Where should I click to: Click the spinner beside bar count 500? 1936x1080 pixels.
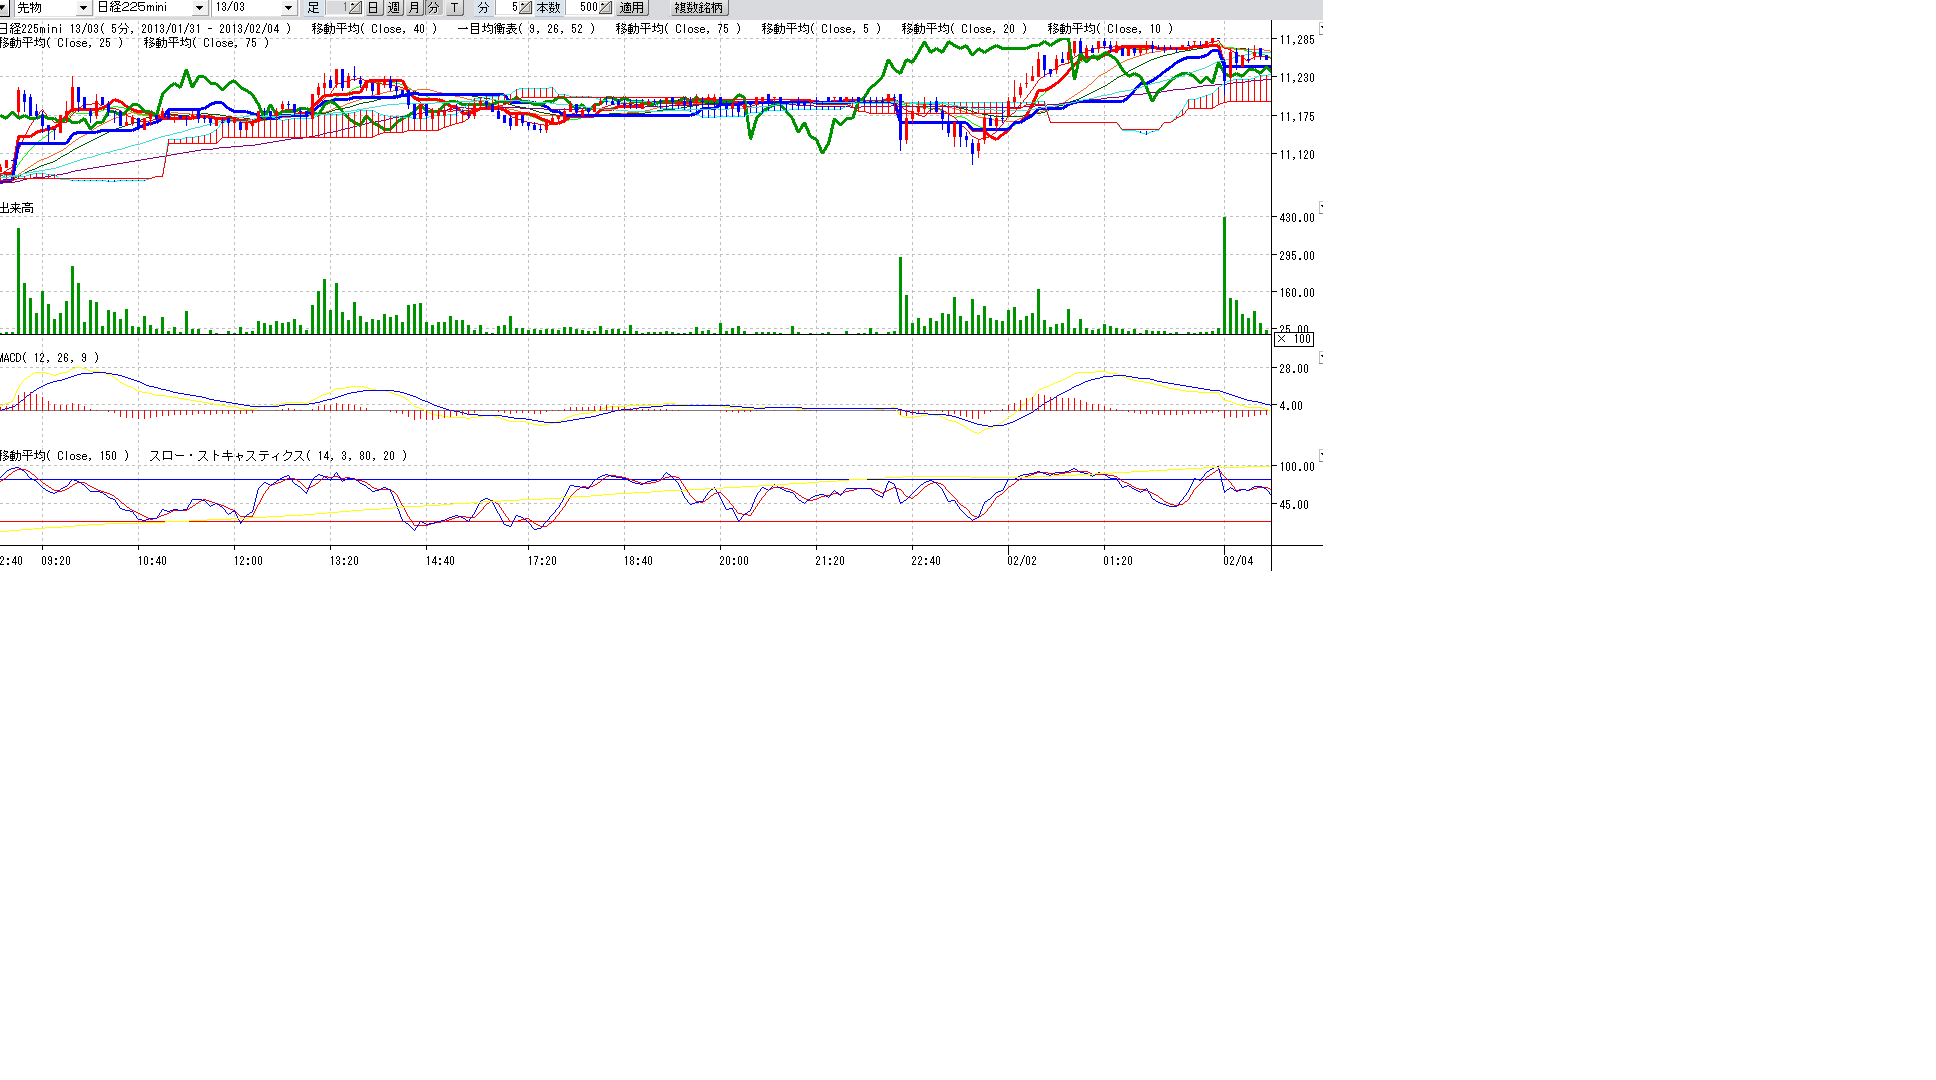tap(605, 8)
